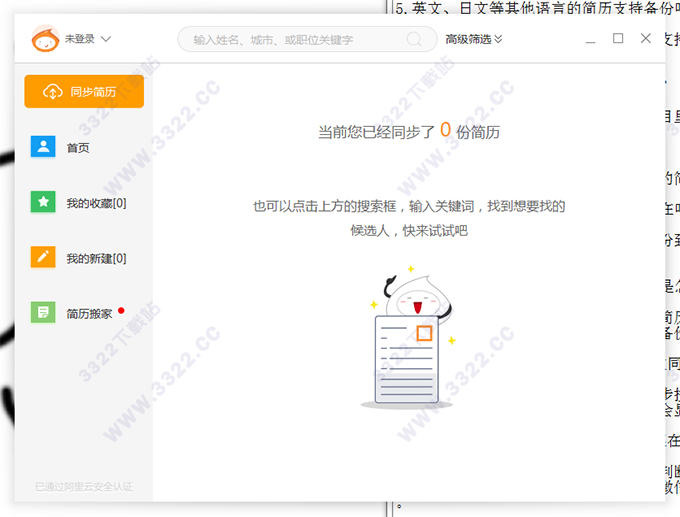Open the 未登录 account dropdown

pos(88,39)
